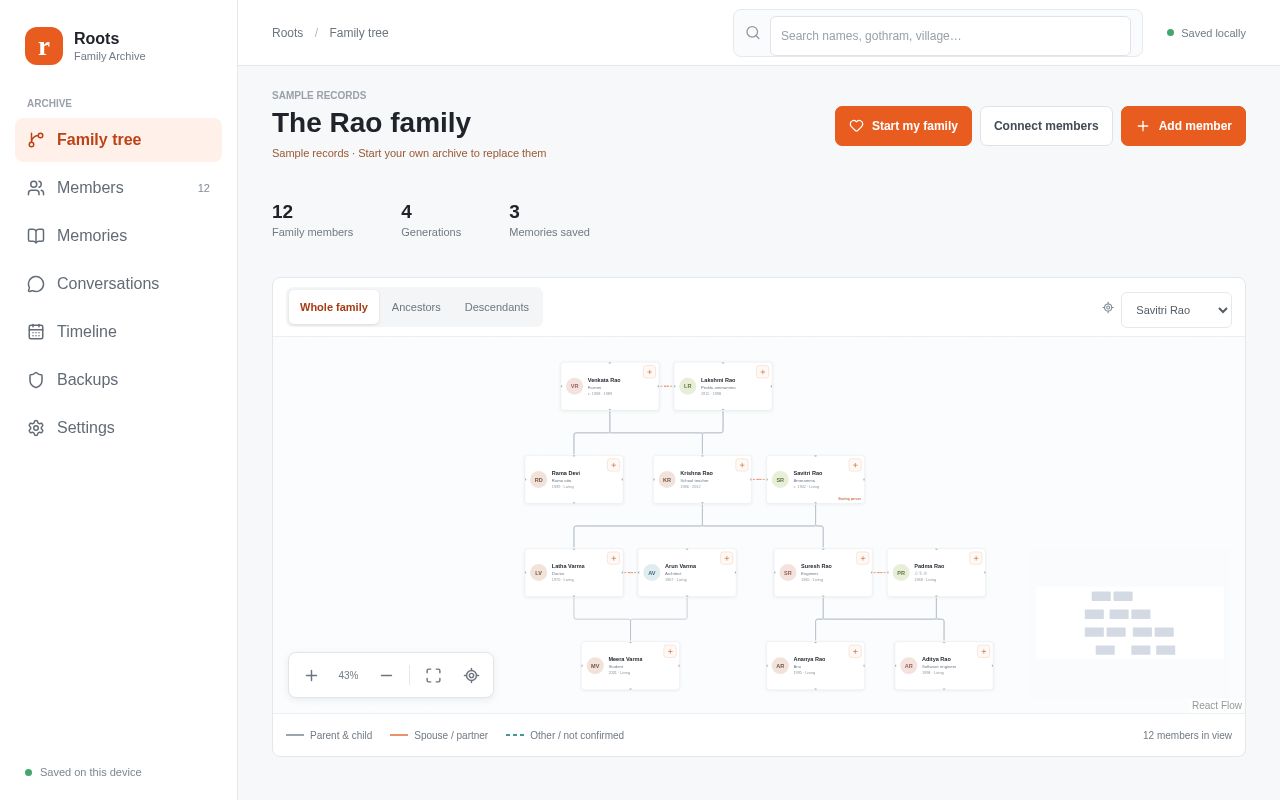Click the '43%' zoom level text
The image size is (1280, 800).
click(348, 675)
